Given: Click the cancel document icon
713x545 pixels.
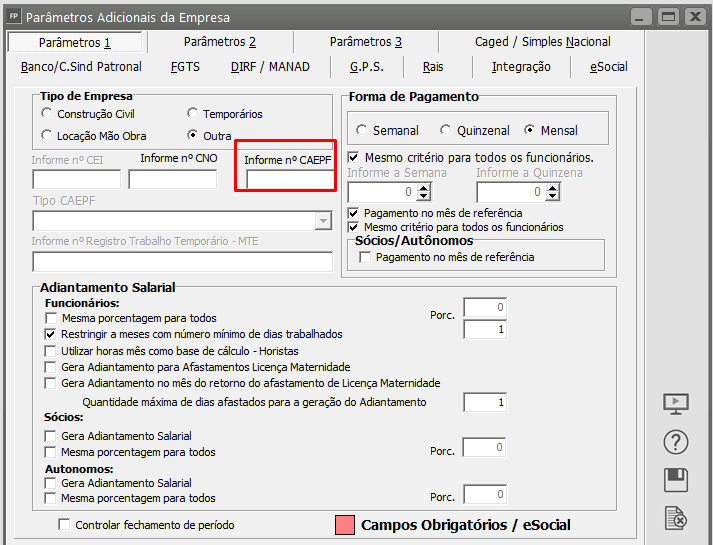Looking at the screenshot, I should coord(677,518).
